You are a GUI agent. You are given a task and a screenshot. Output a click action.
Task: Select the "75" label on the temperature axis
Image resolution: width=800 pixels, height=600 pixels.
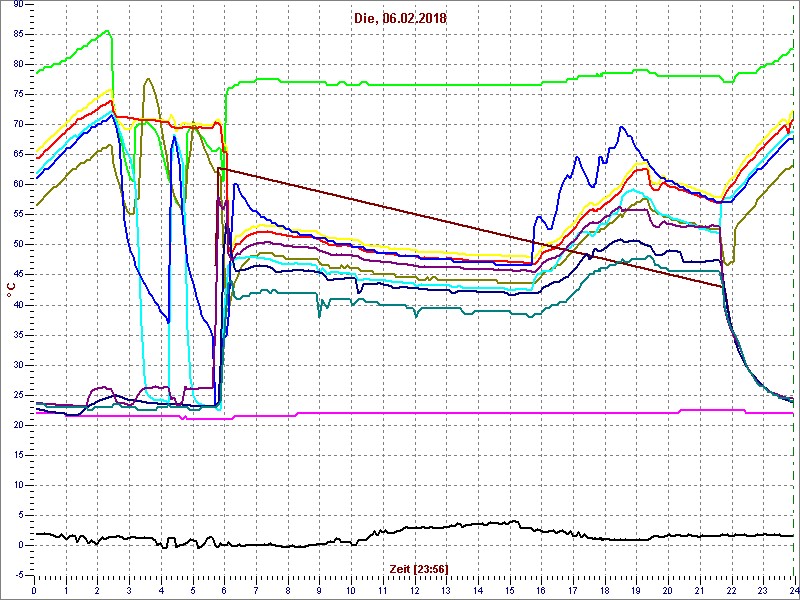[x=19, y=94]
